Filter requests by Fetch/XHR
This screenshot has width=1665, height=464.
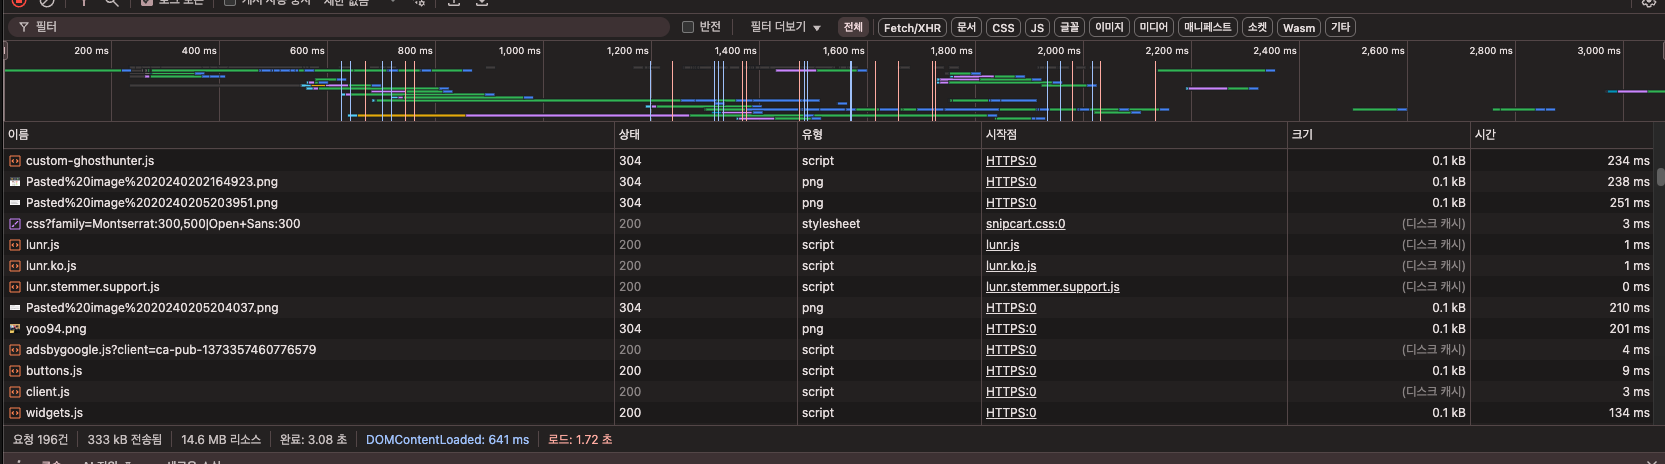[912, 28]
